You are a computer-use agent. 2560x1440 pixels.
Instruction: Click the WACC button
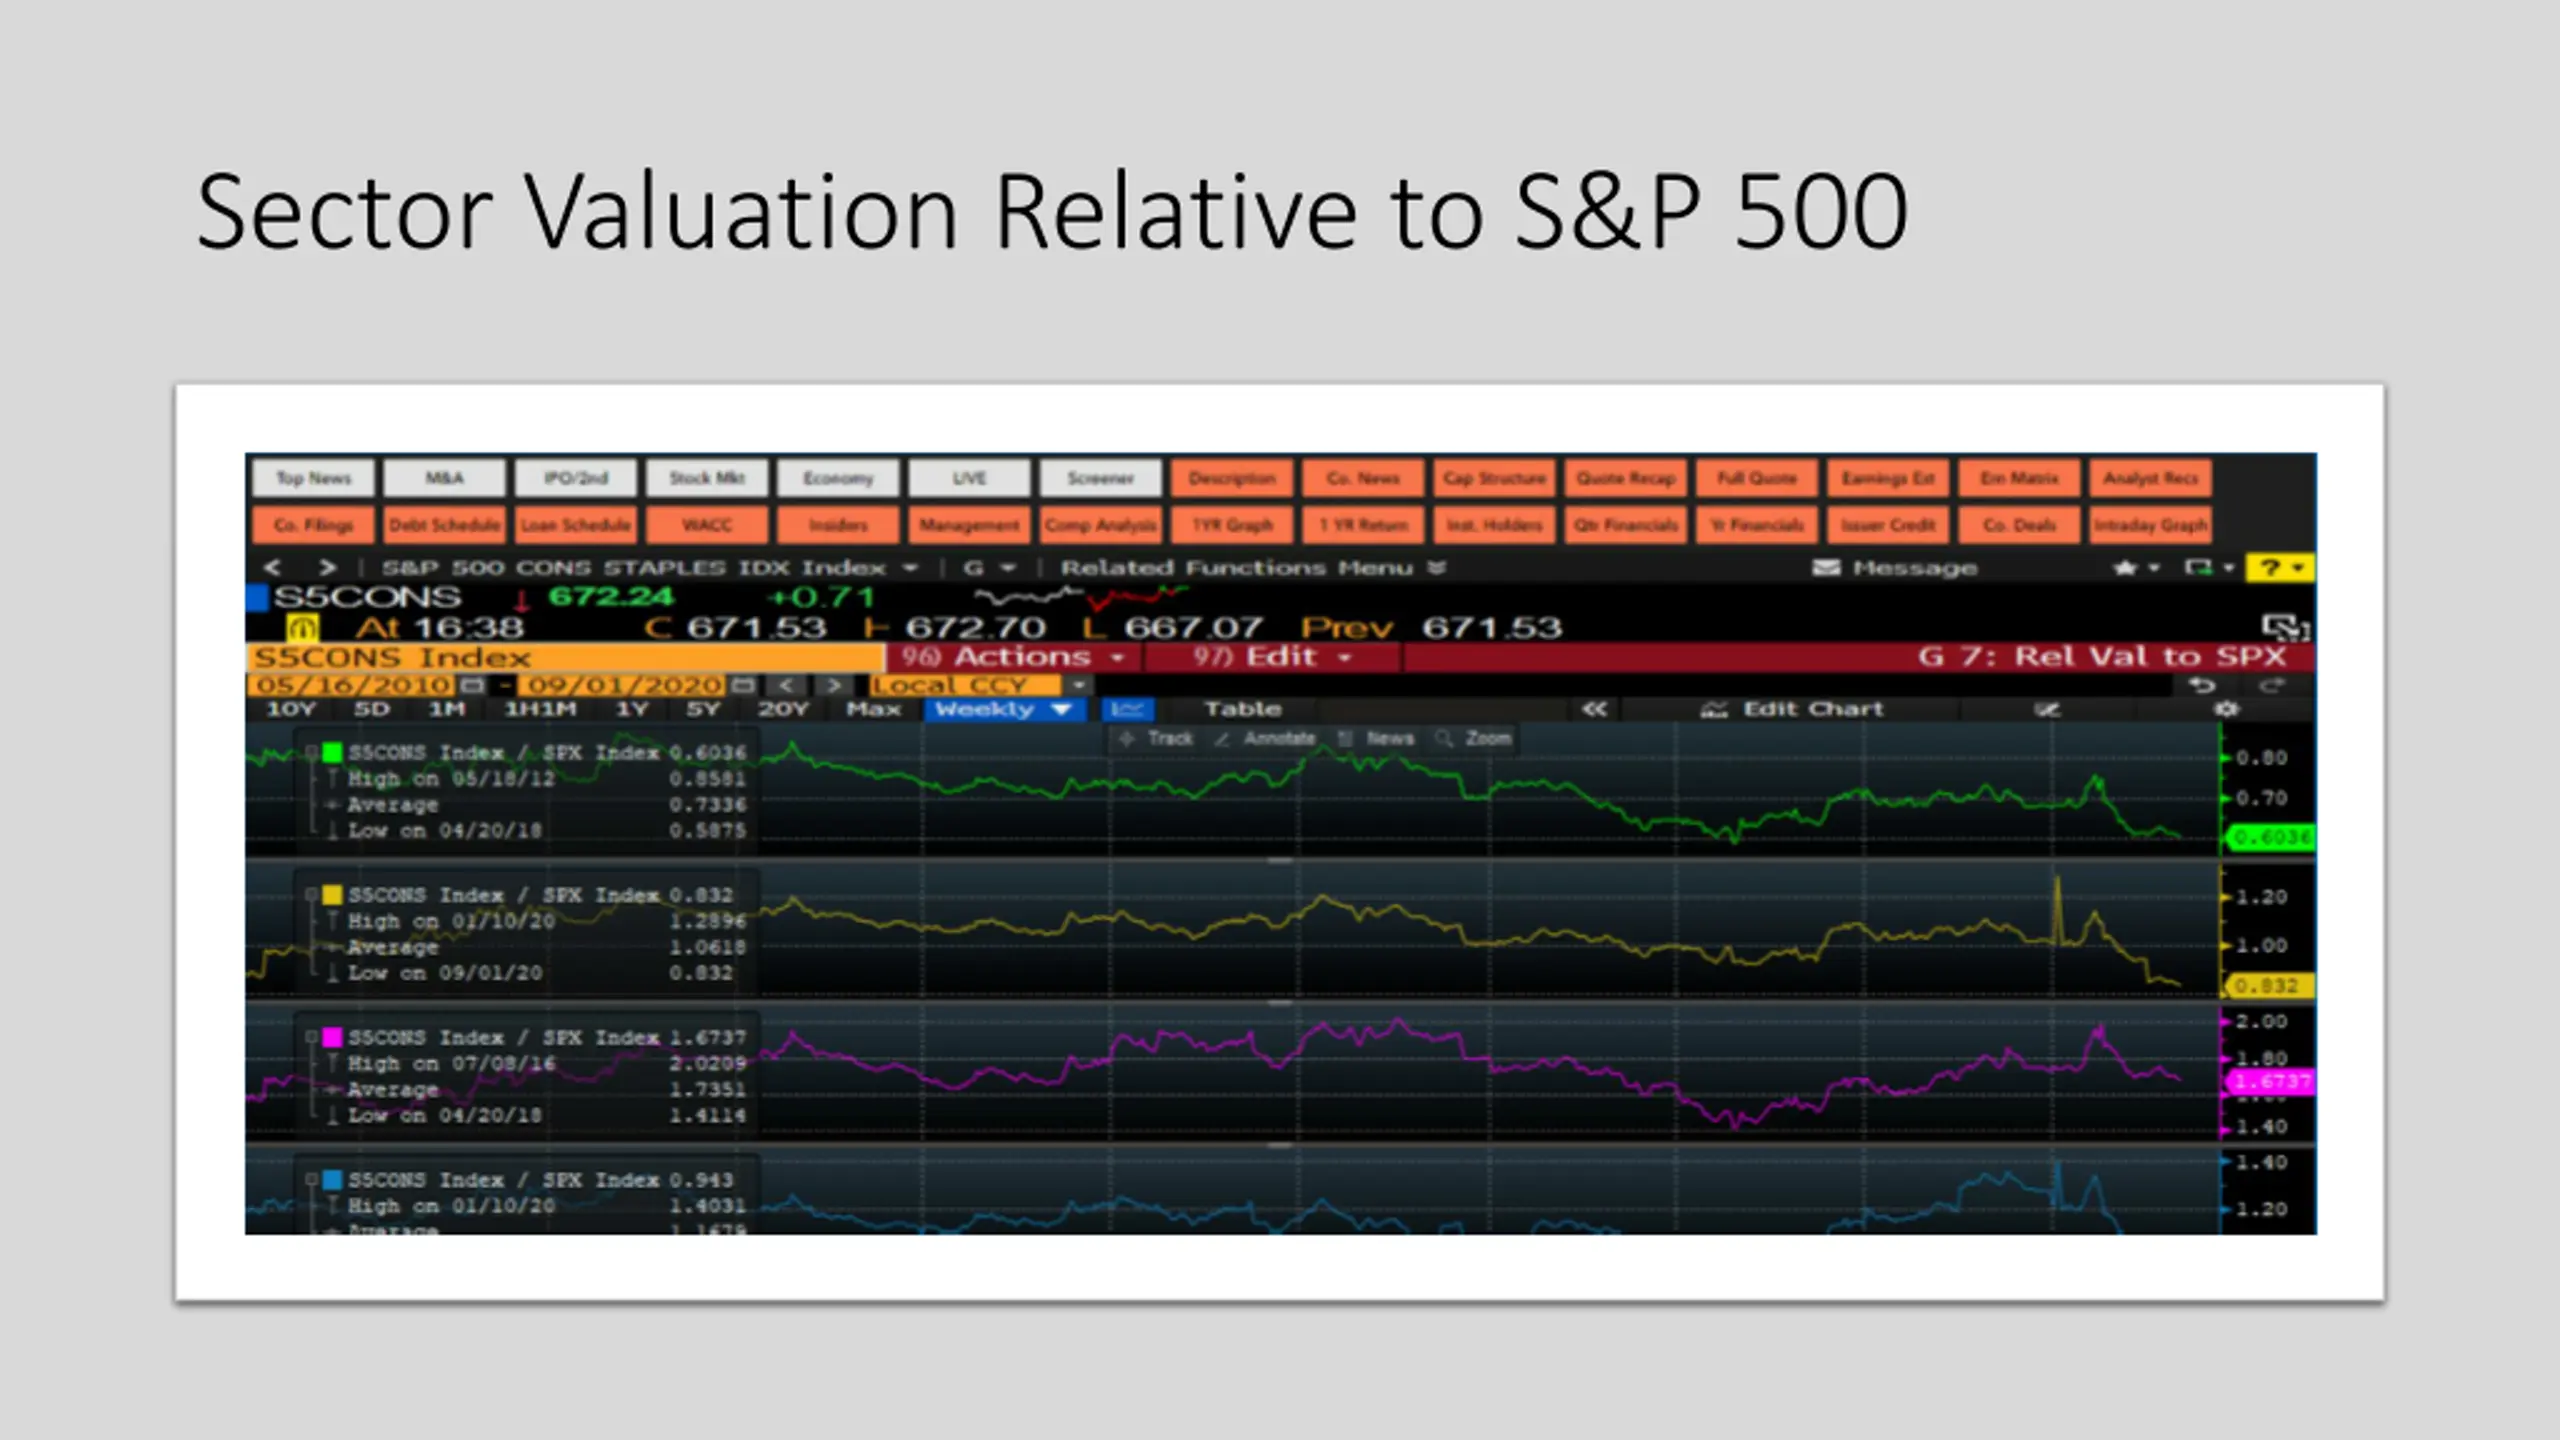pyautogui.click(x=707, y=525)
